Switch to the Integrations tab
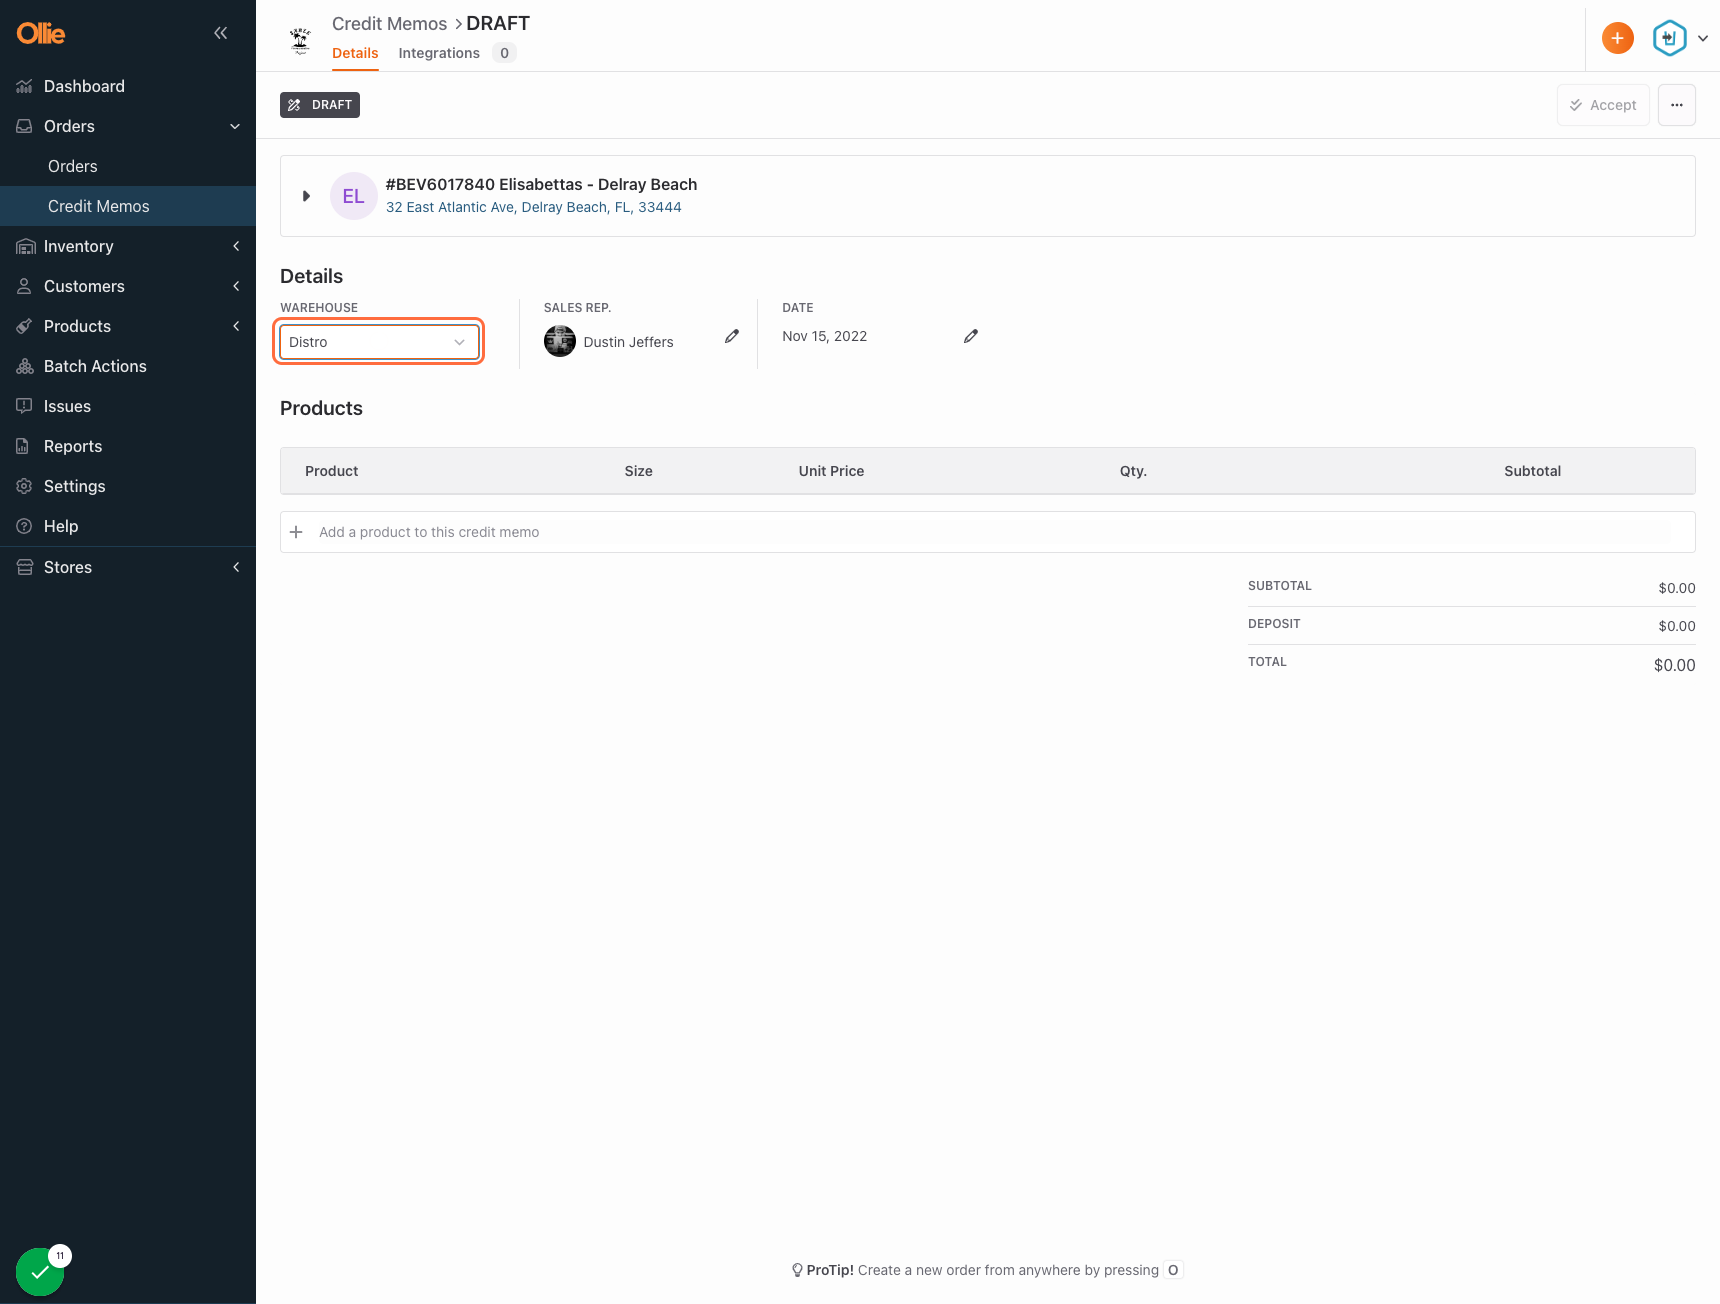This screenshot has height=1304, width=1720. tap(439, 53)
